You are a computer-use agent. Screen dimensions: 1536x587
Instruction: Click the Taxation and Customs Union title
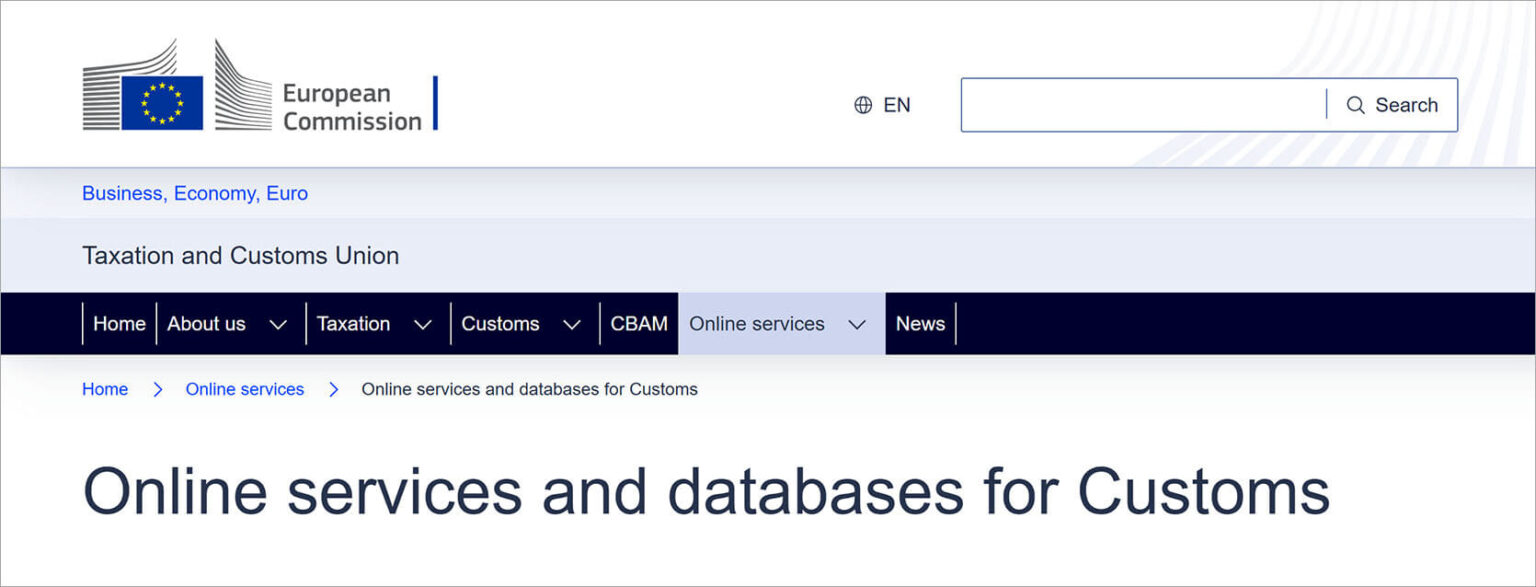pyautogui.click(x=240, y=256)
